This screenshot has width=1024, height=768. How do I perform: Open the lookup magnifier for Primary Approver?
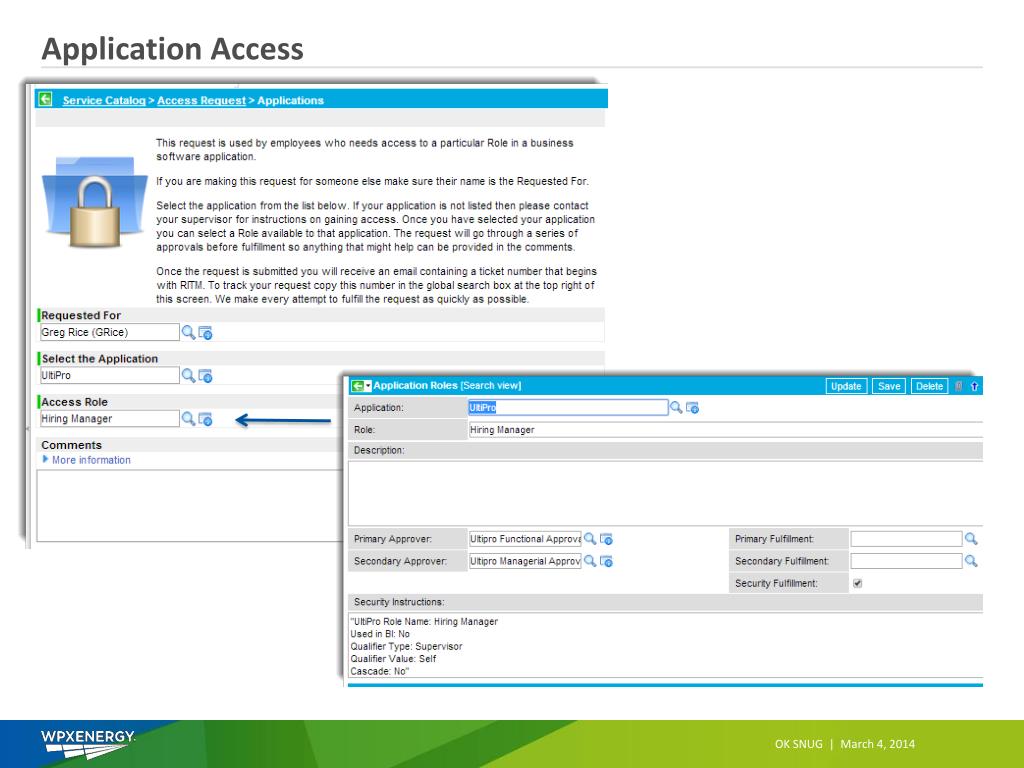[x=590, y=539]
